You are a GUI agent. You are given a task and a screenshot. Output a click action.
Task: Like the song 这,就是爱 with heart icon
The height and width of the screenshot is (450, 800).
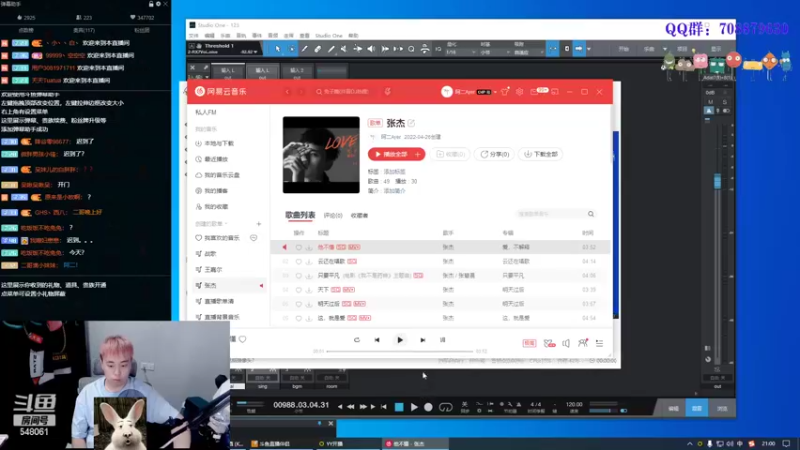[298, 318]
